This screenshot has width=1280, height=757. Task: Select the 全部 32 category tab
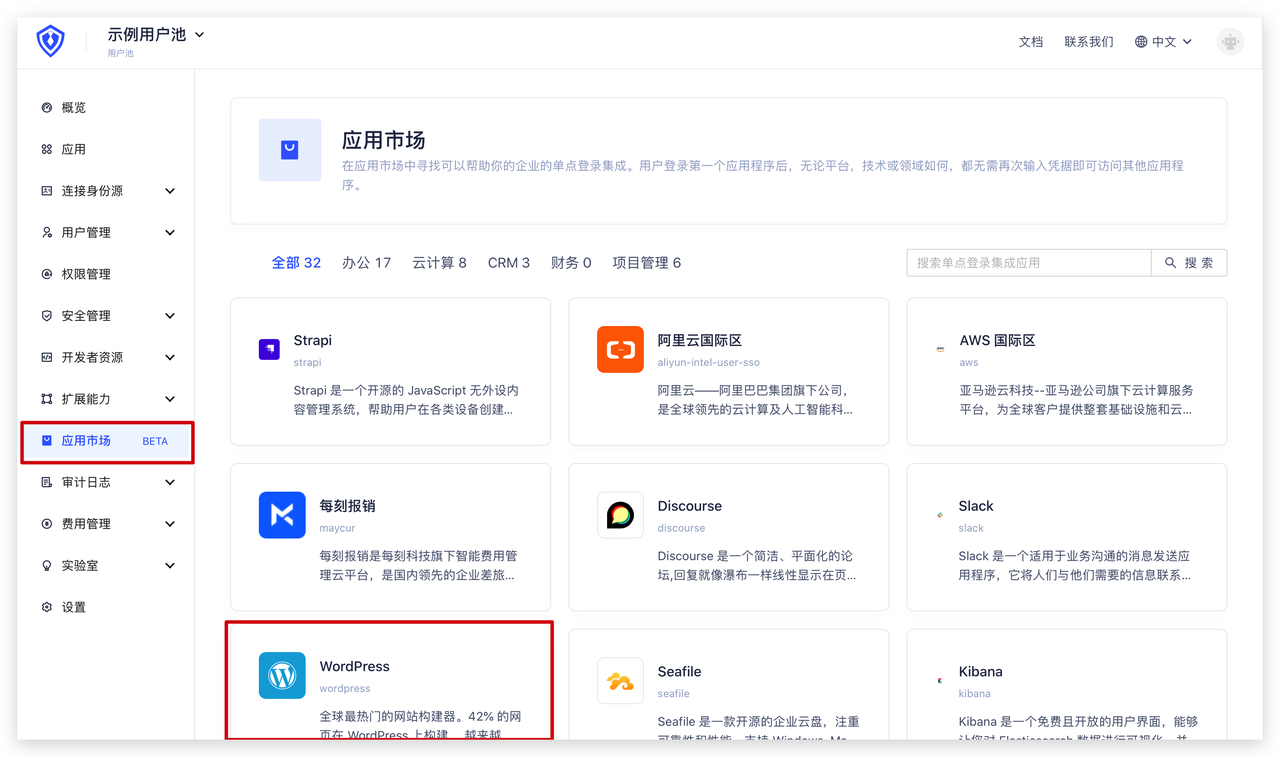tap(296, 263)
